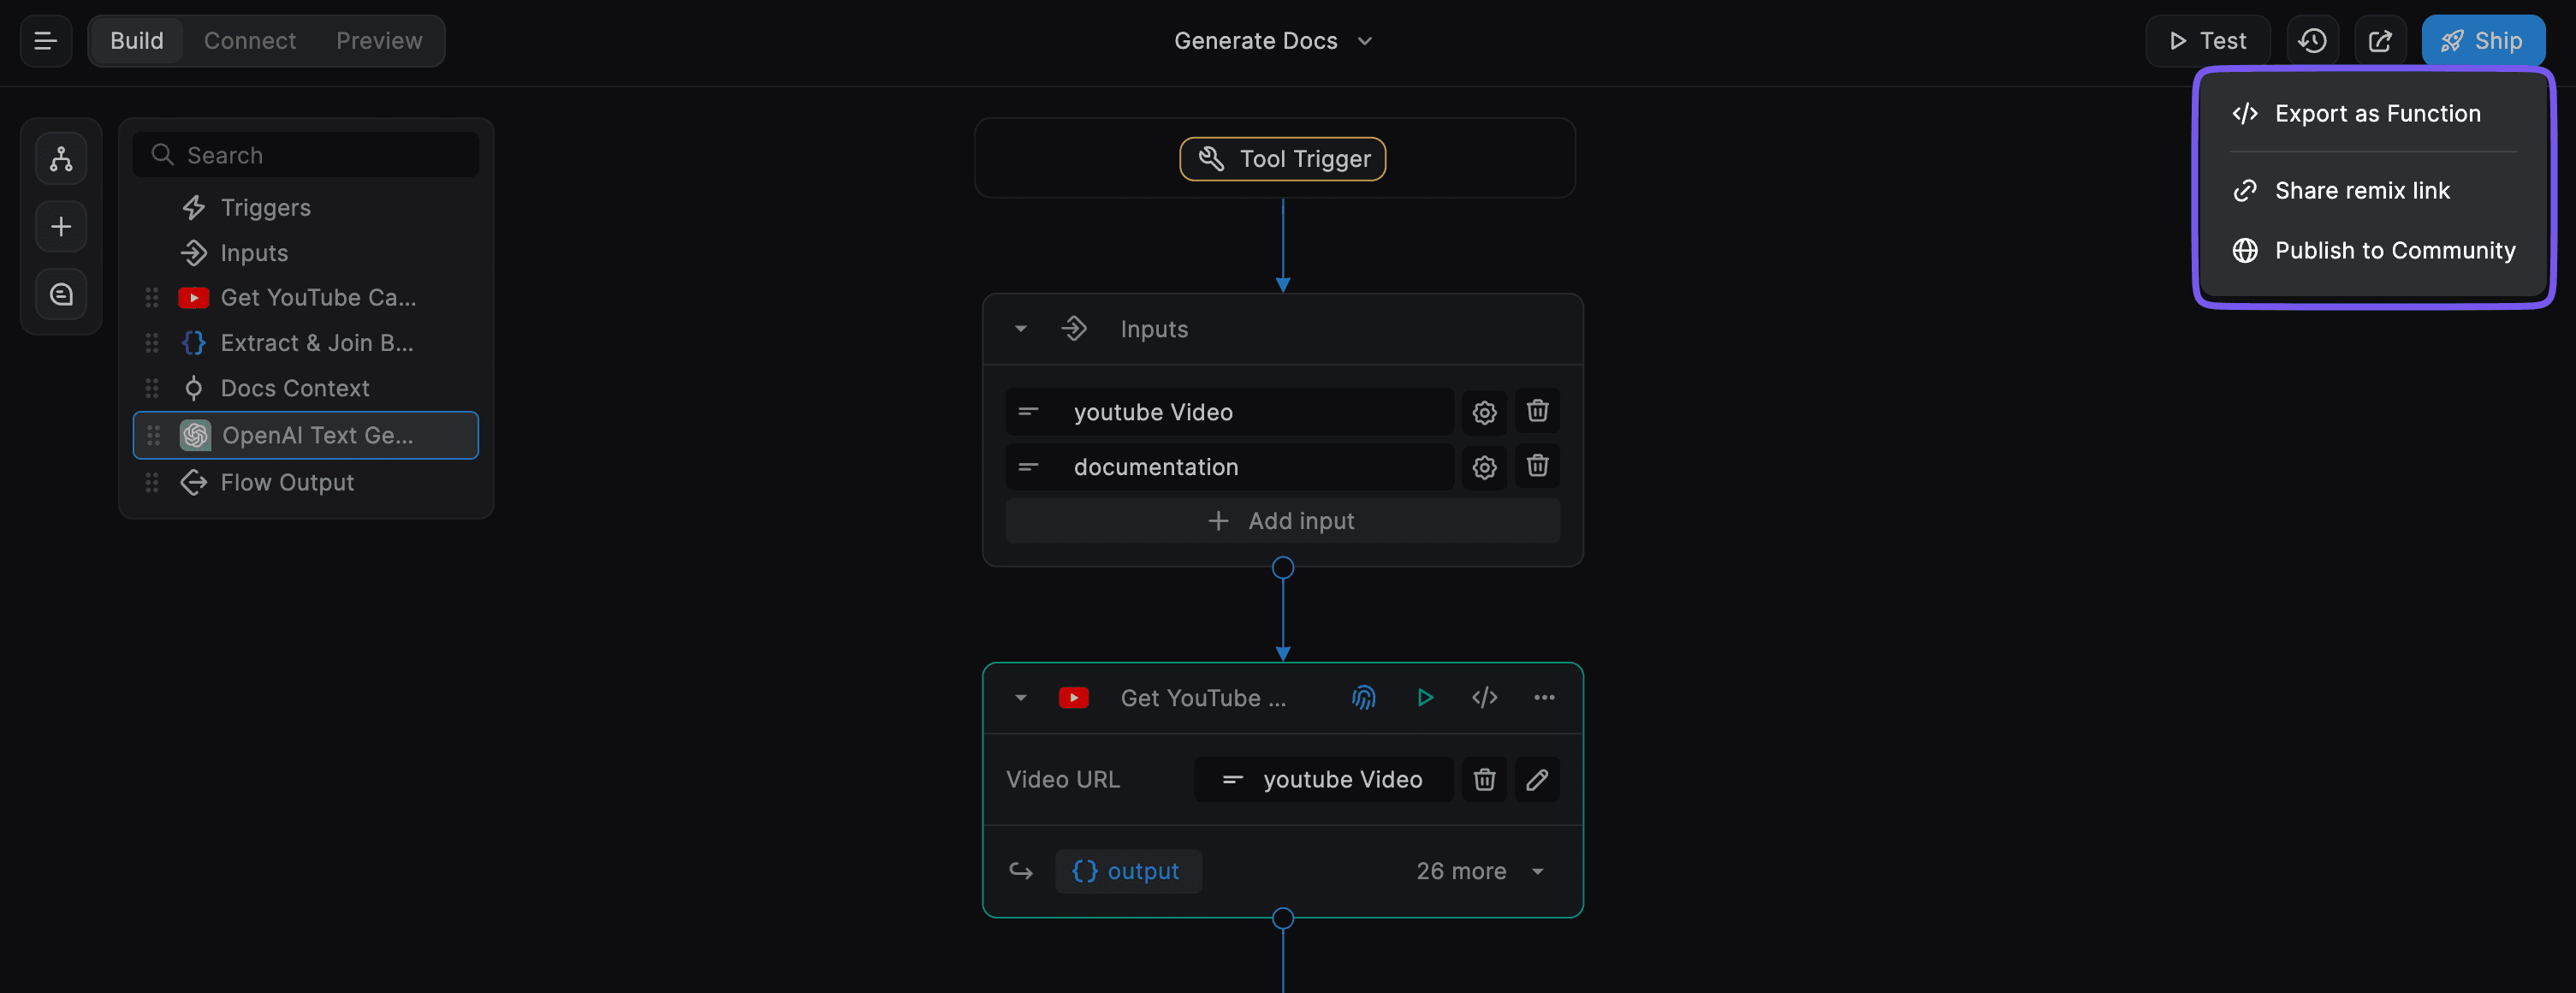Image resolution: width=2576 pixels, height=993 pixels.
Task: Select Inputs in the block list
Action: 306,253
